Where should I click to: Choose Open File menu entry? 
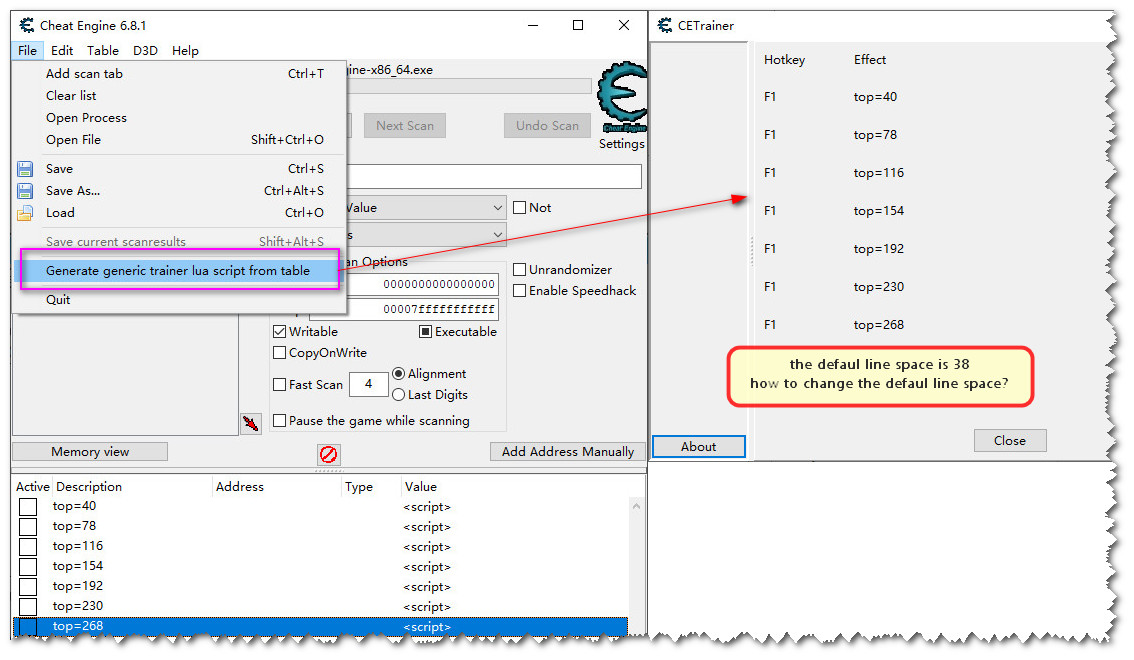(179, 140)
